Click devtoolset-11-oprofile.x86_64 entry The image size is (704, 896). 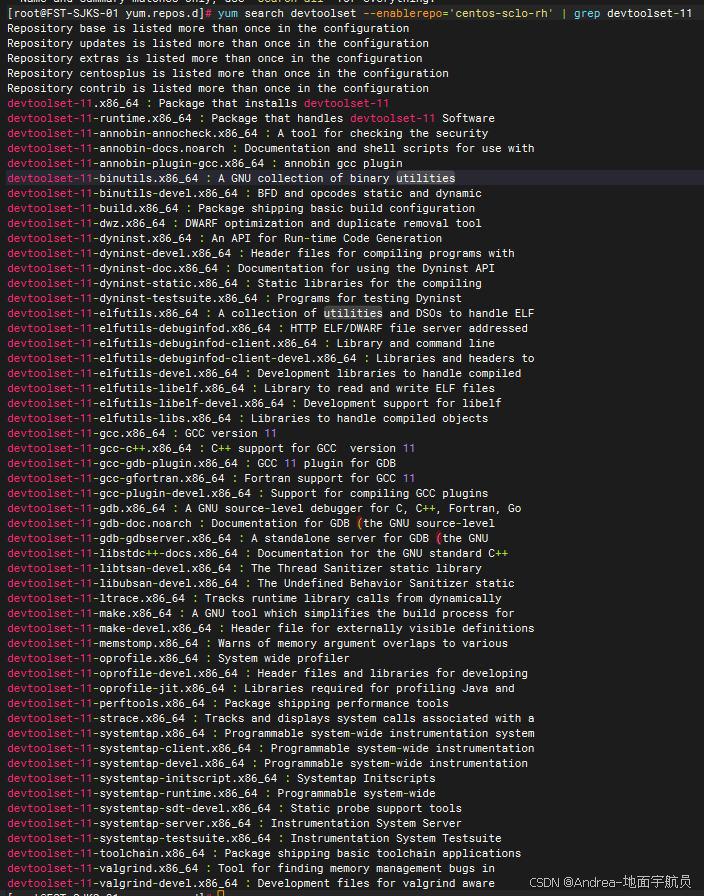tap(178, 658)
